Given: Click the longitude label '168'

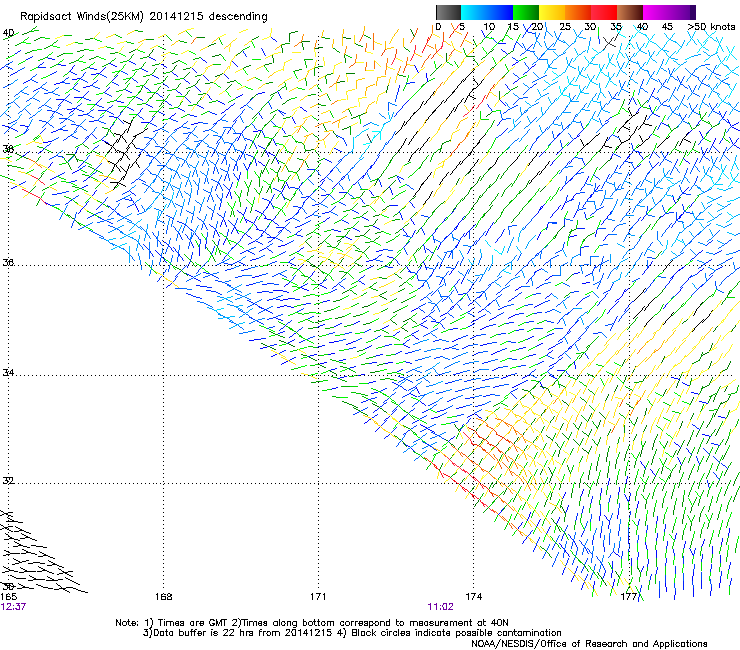Looking at the screenshot, I should pyautogui.click(x=164, y=597).
